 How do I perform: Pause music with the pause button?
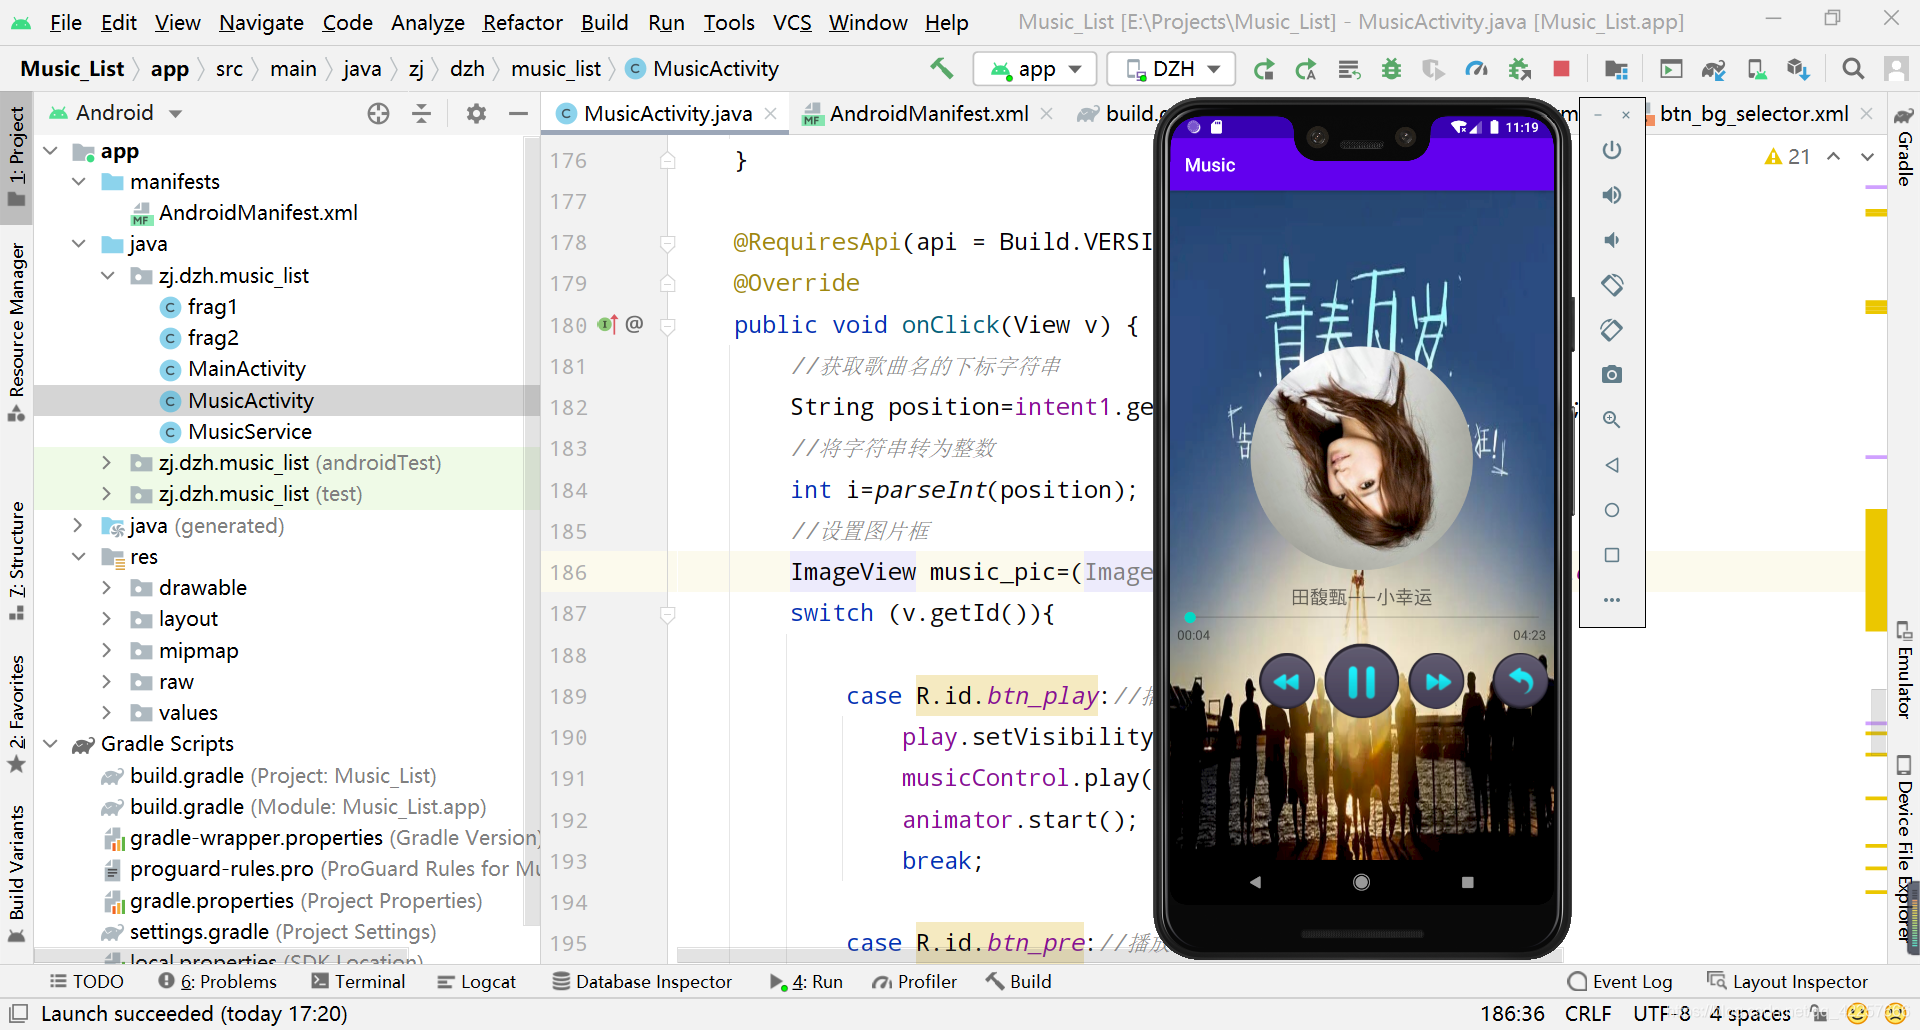1361,682
